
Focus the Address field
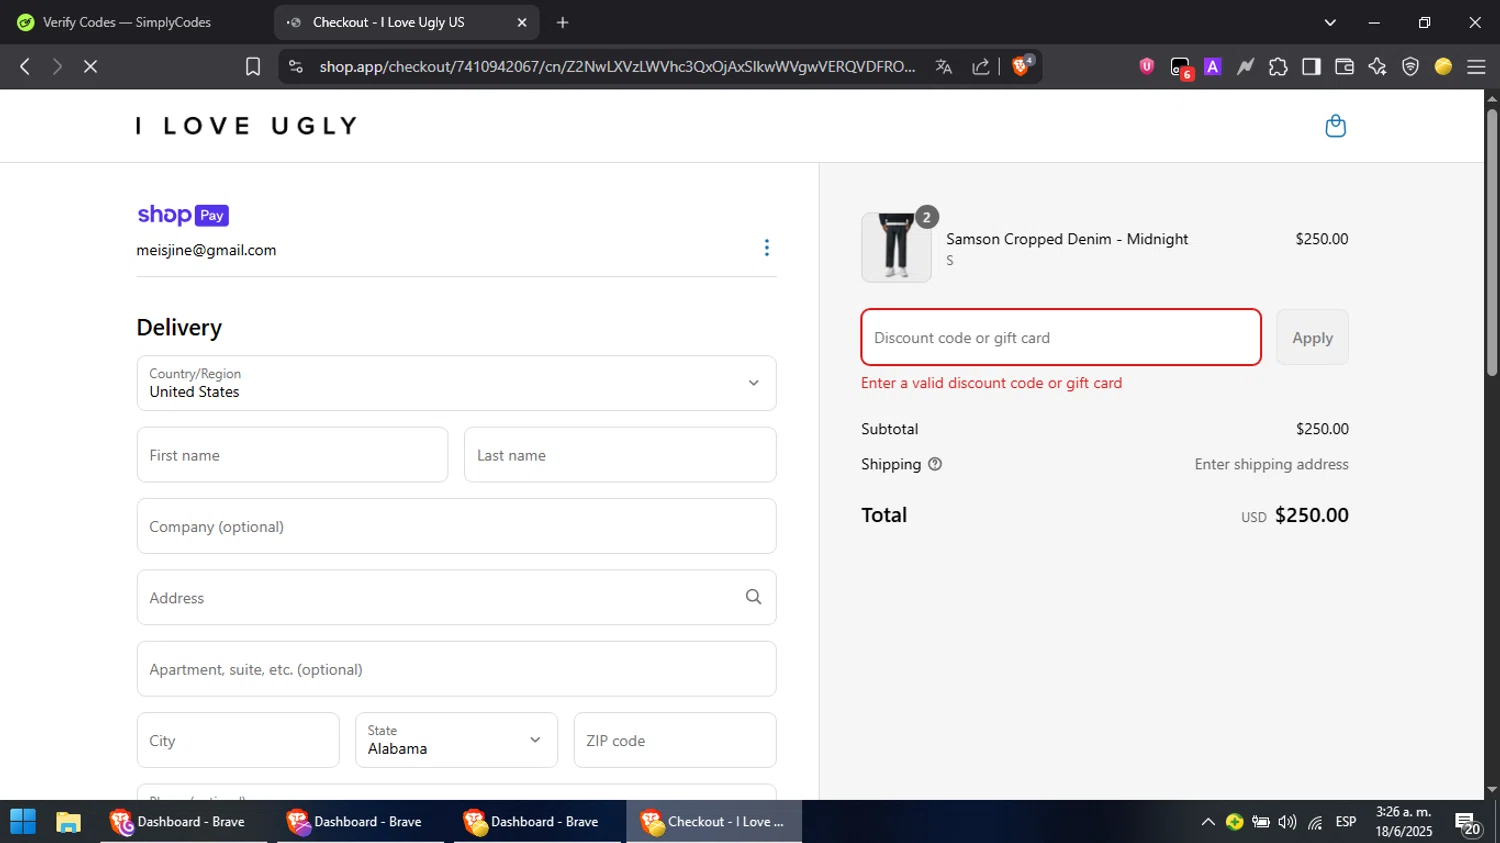pyautogui.click(x=456, y=598)
